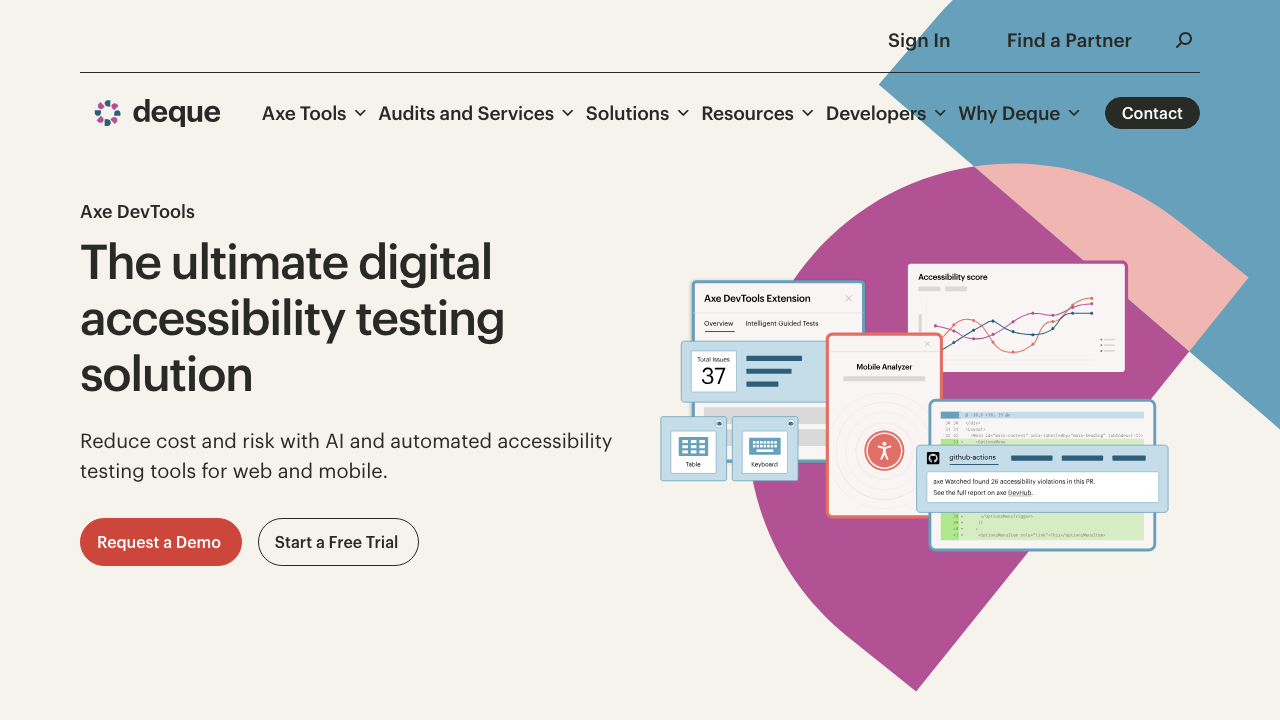Dismiss the Axe DevTools Extension panel with its X

849,298
